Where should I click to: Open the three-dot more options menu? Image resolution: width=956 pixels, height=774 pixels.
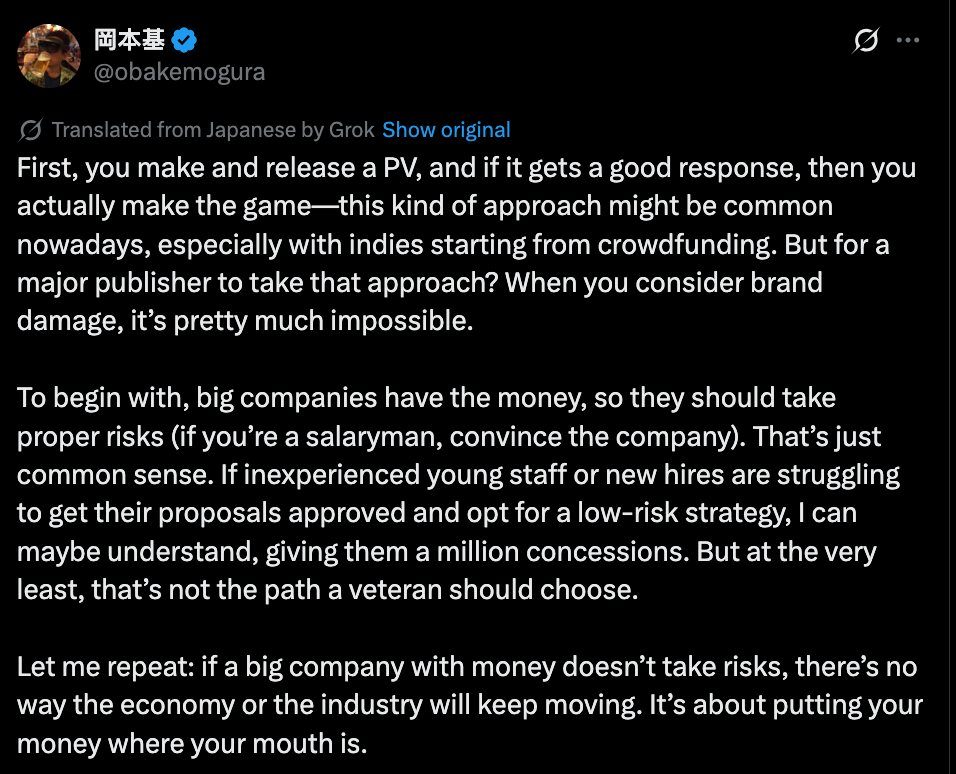point(908,41)
